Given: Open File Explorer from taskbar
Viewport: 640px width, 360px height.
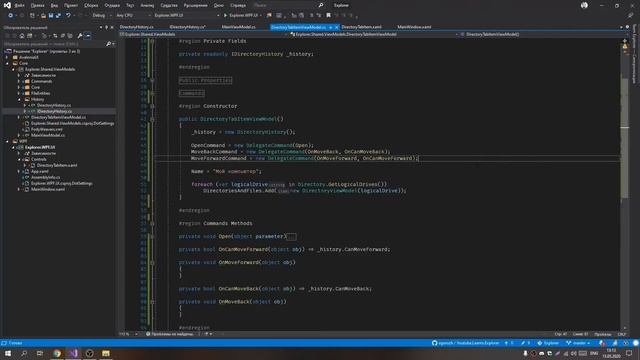Looking at the screenshot, I should [106, 353].
